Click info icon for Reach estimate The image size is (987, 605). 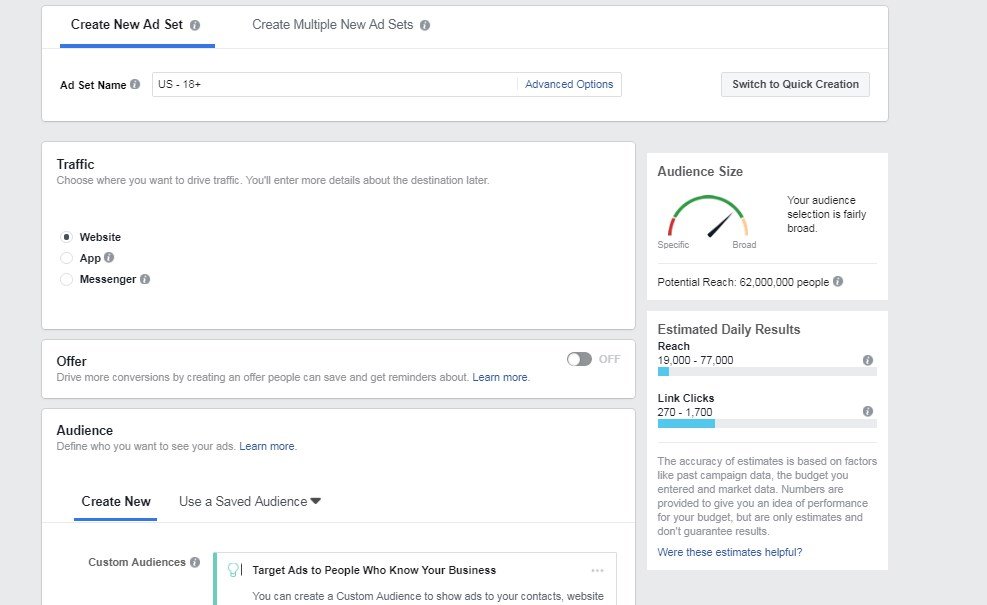[x=868, y=360]
